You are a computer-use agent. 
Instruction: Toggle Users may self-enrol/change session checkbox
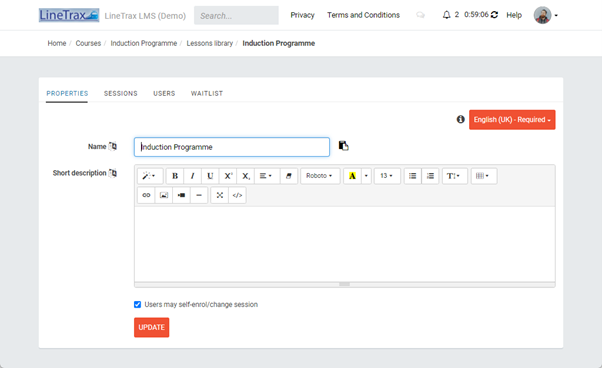point(137,304)
